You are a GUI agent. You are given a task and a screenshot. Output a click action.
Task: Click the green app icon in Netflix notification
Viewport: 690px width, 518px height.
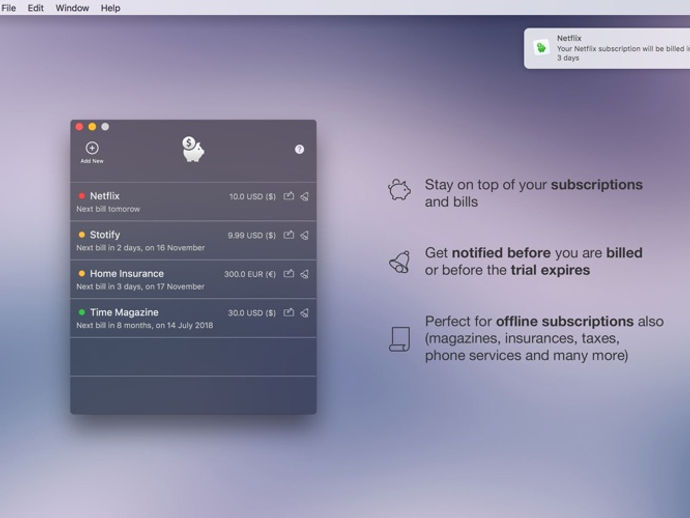point(541,47)
